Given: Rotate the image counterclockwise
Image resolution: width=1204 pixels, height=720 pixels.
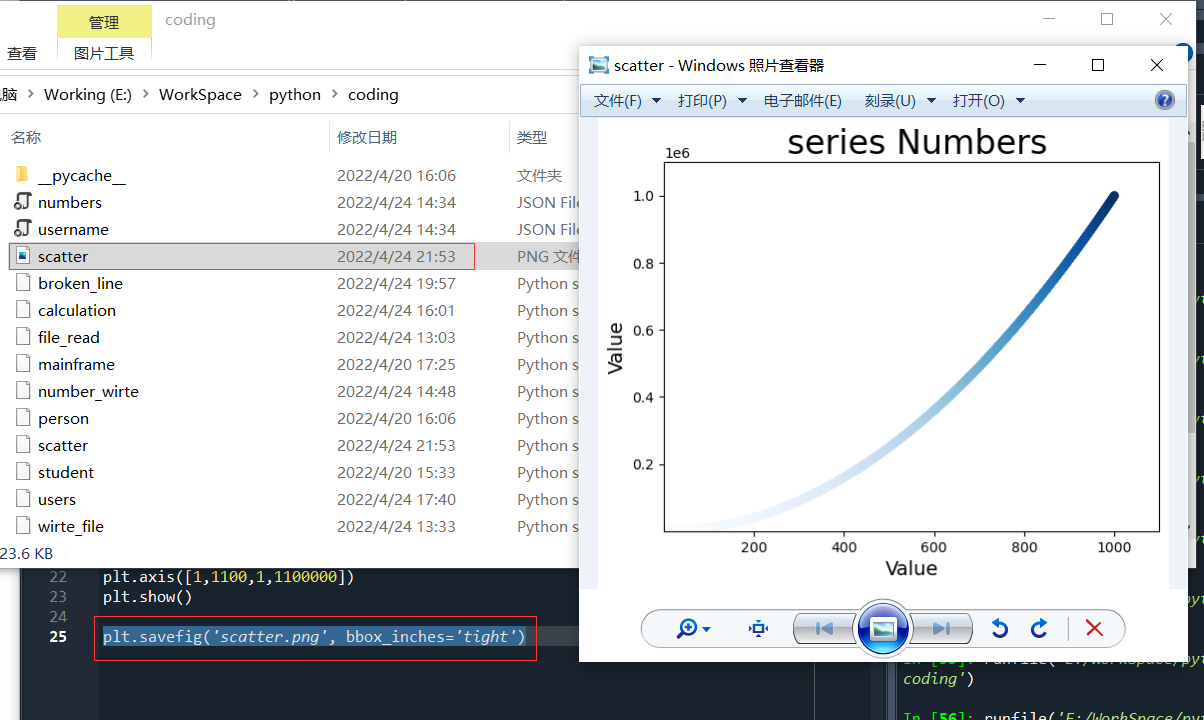Looking at the screenshot, I should click(998, 628).
